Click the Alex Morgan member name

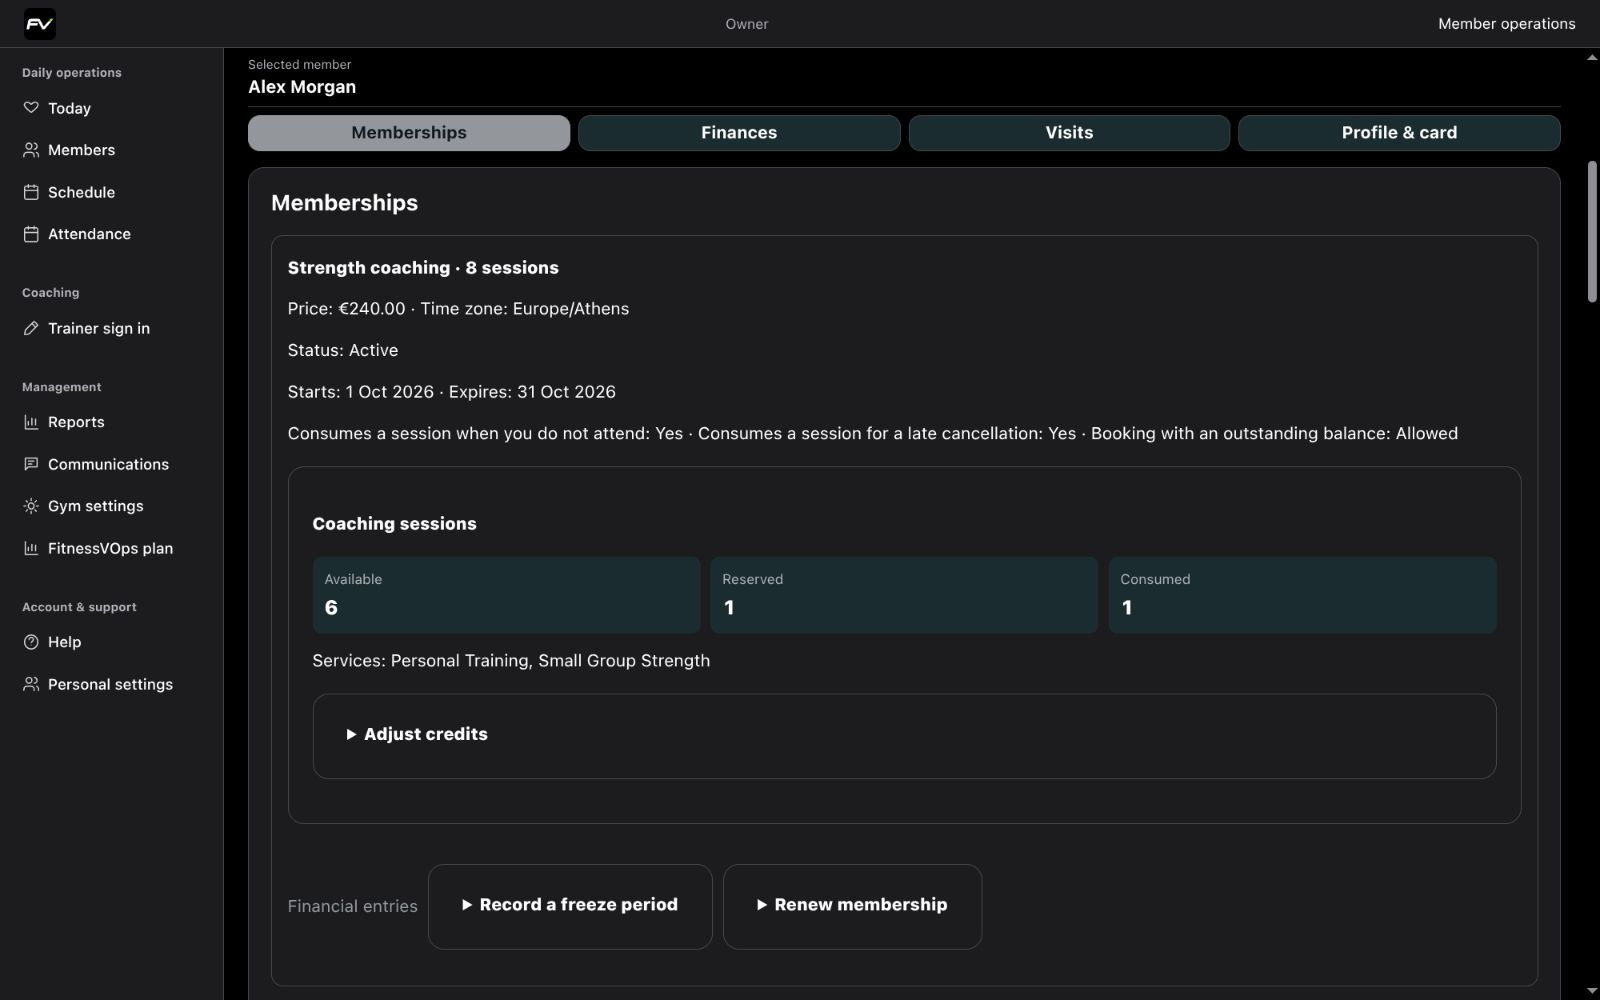(x=302, y=87)
